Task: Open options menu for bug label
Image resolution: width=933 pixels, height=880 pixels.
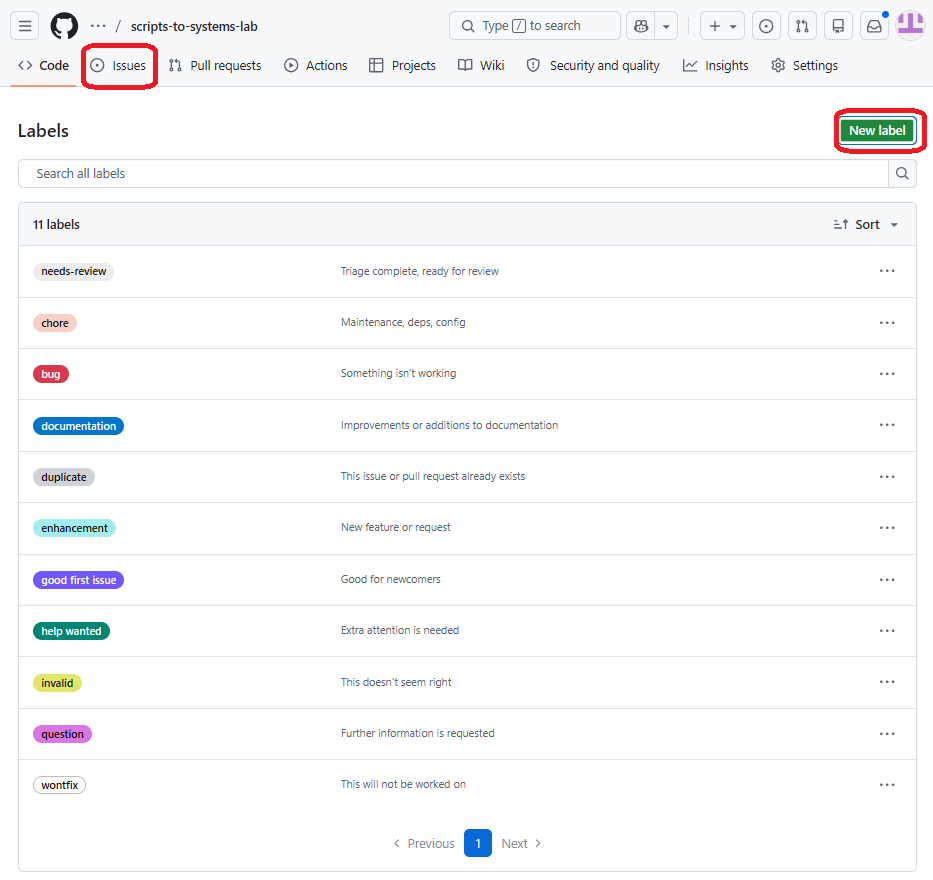Action: [887, 374]
